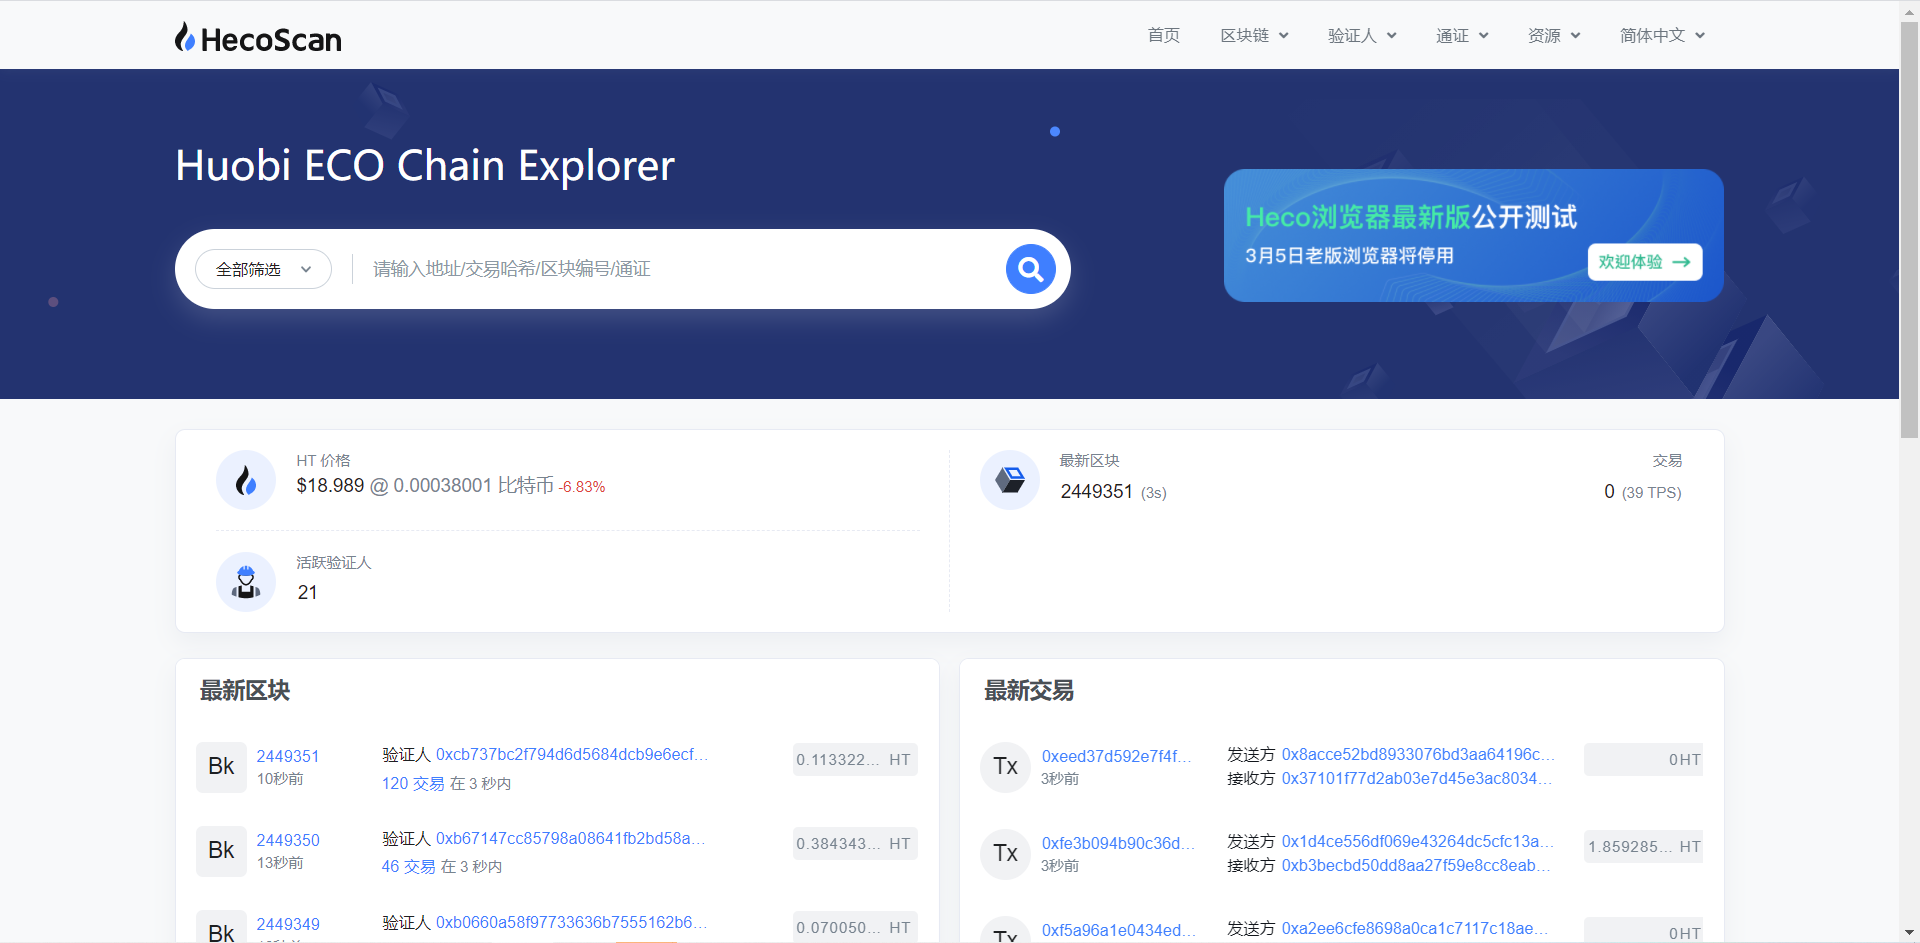Click the cube icon beside 最新区块
This screenshot has width=1920, height=943.
pyautogui.click(x=1009, y=480)
